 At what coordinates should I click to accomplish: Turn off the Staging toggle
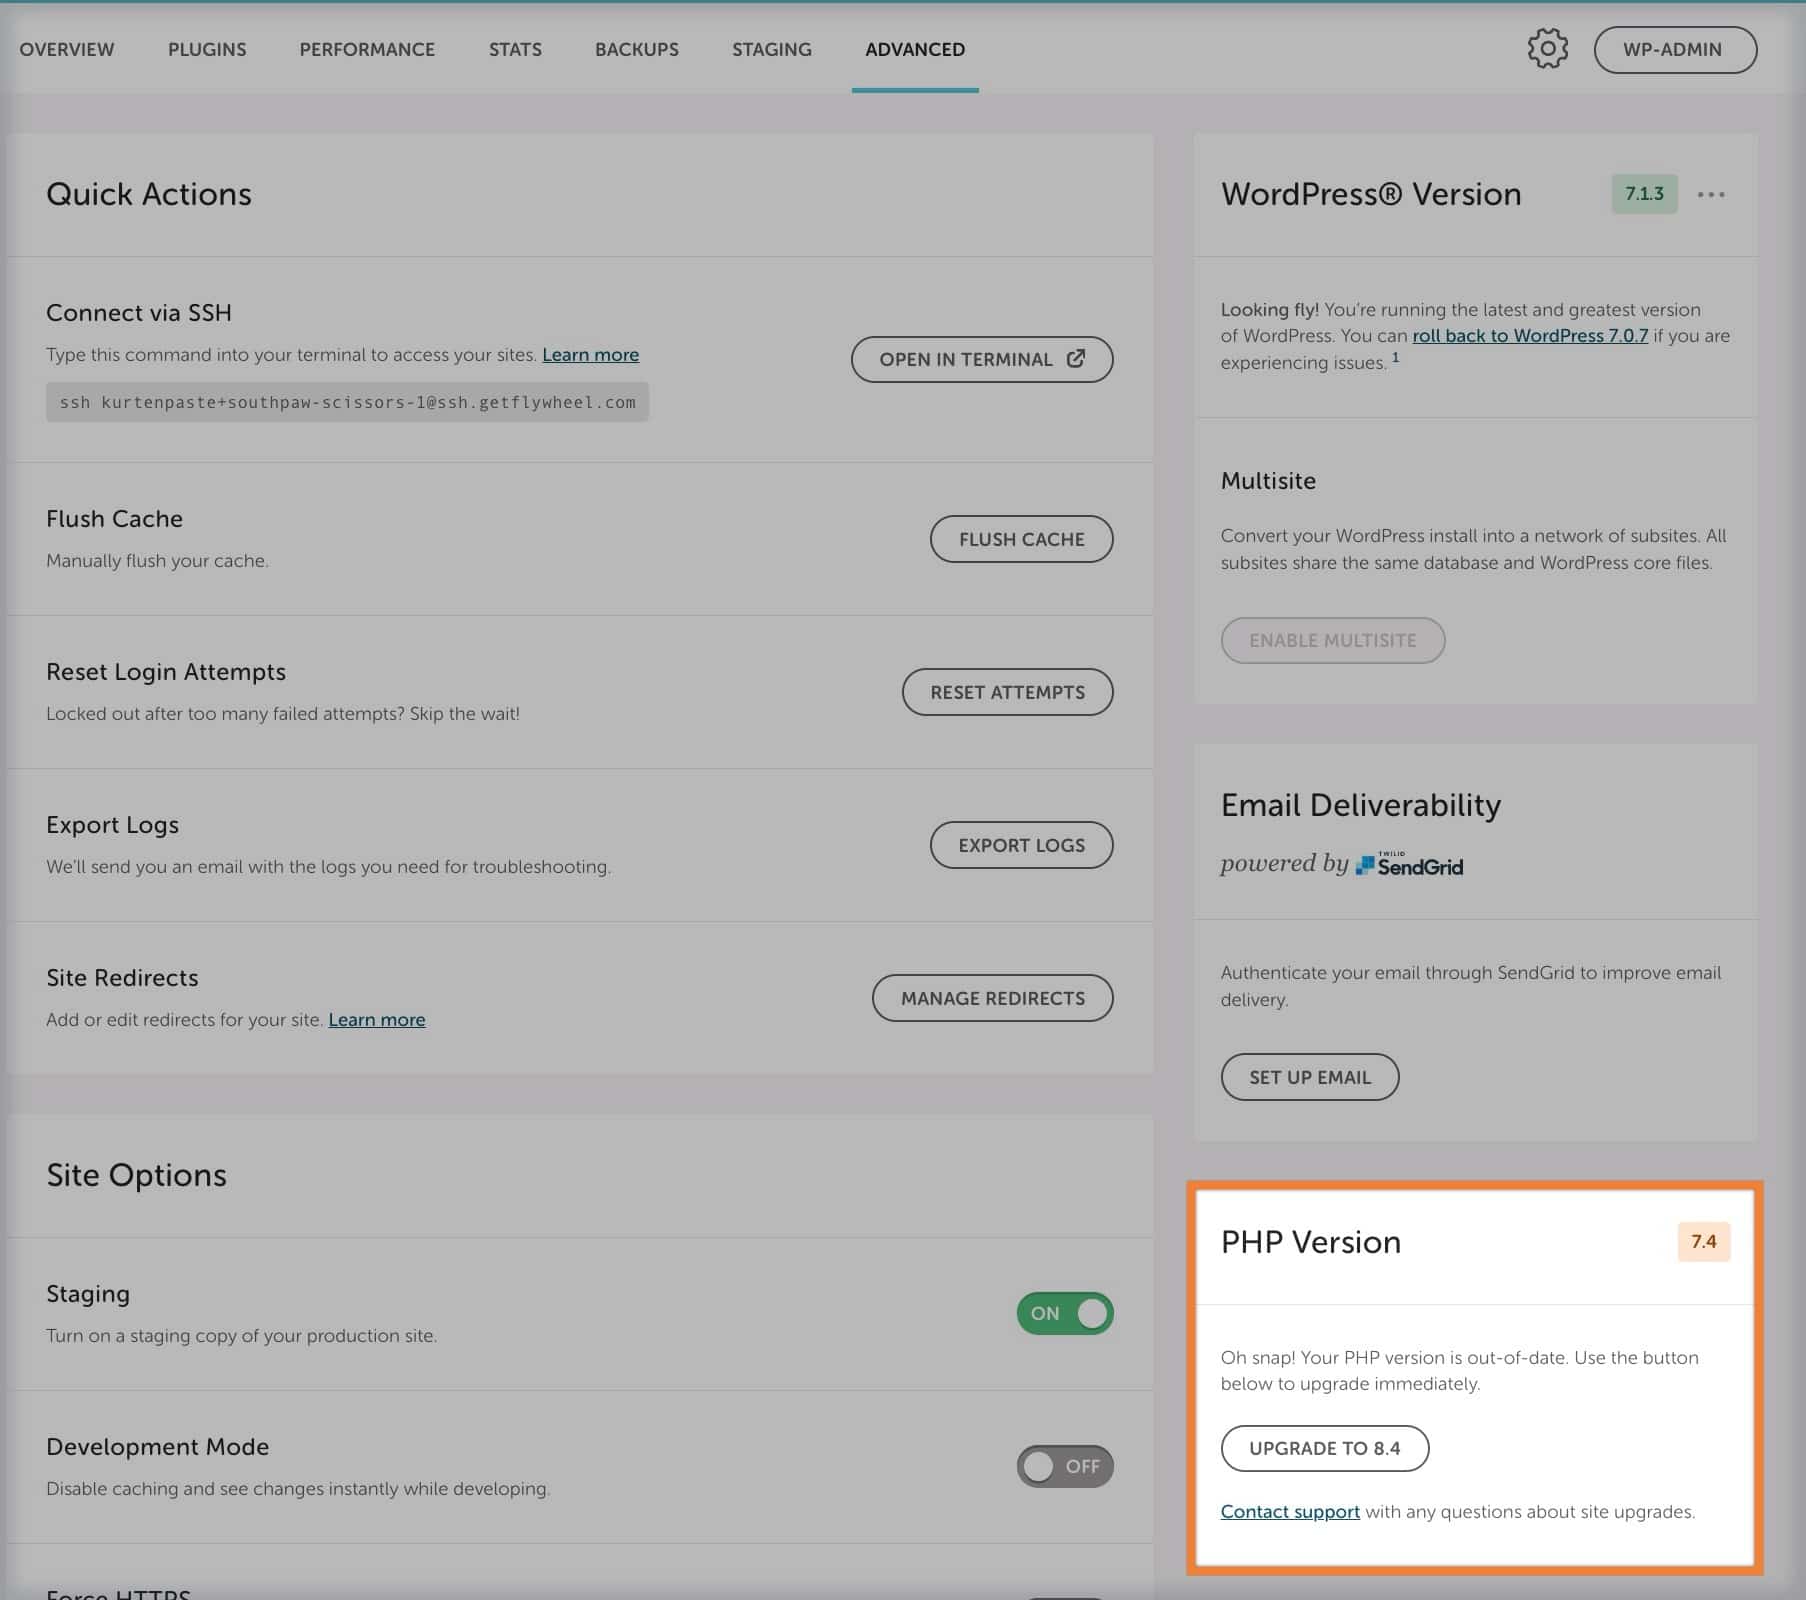(x=1065, y=1313)
